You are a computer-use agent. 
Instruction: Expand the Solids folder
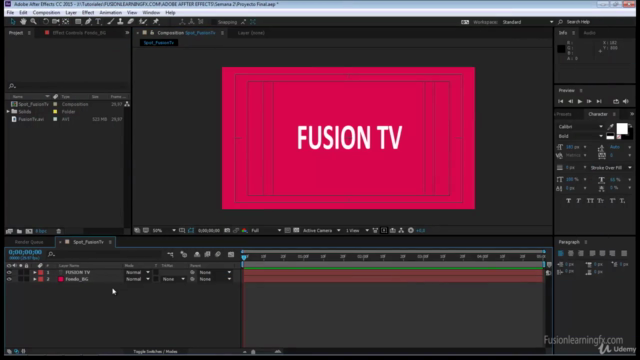pos(8,111)
